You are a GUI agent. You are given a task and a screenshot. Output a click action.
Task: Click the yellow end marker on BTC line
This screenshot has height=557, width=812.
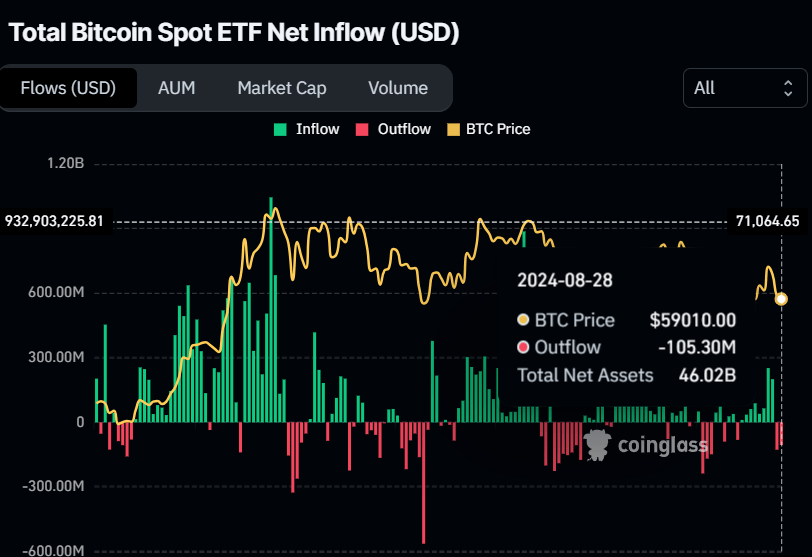point(781,299)
